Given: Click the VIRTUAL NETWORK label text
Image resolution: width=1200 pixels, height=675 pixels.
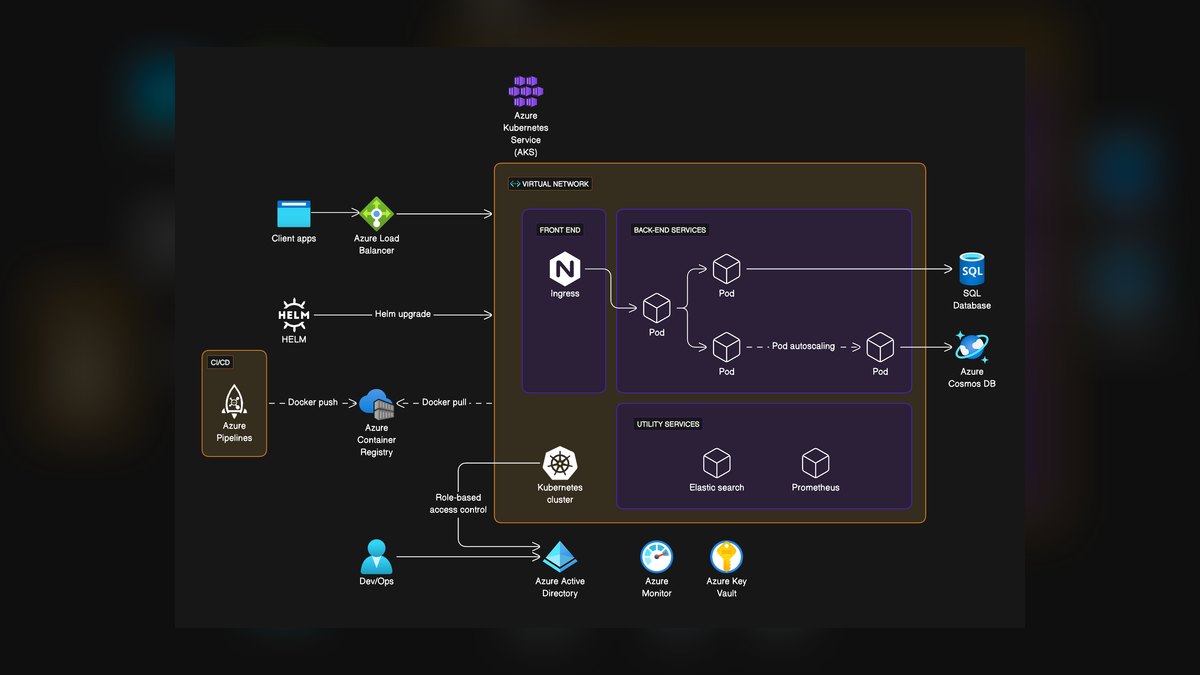Looking at the screenshot, I should [x=556, y=184].
